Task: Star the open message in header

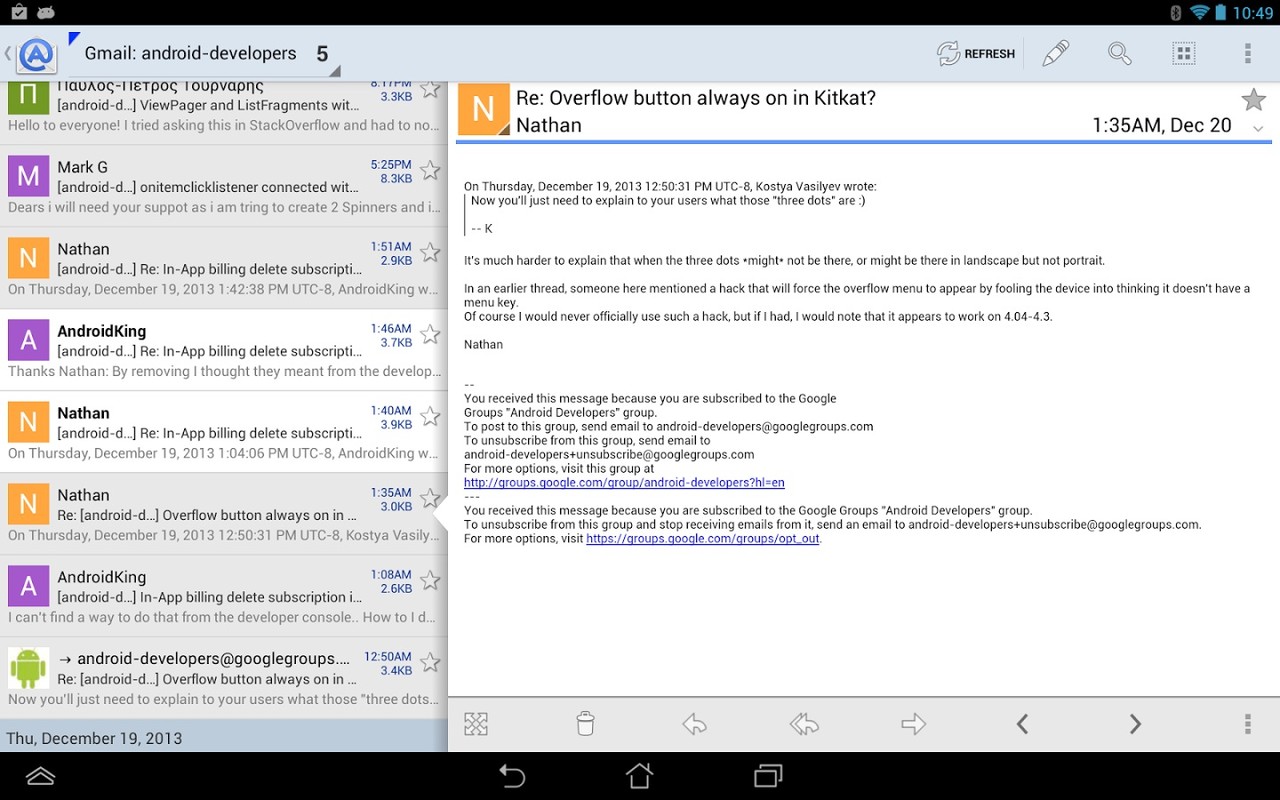Action: (1253, 99)
